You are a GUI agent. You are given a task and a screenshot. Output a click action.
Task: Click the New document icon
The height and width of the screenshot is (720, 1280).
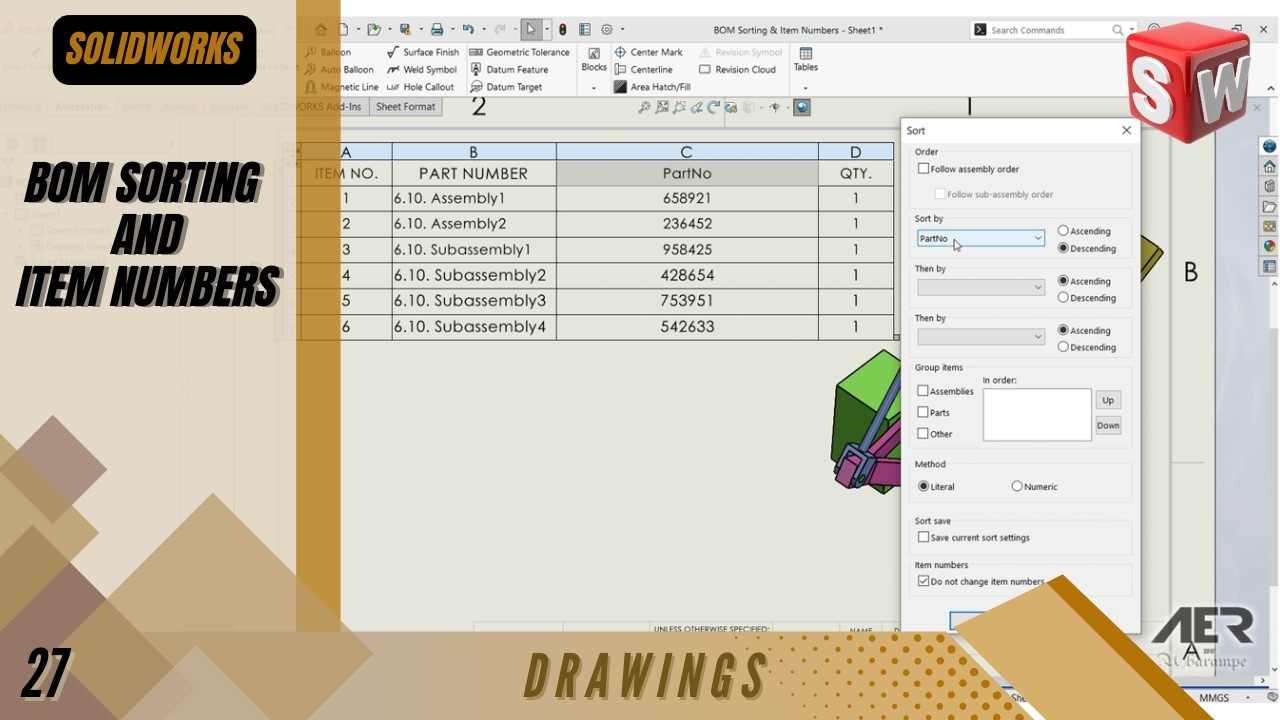point(343,30)
